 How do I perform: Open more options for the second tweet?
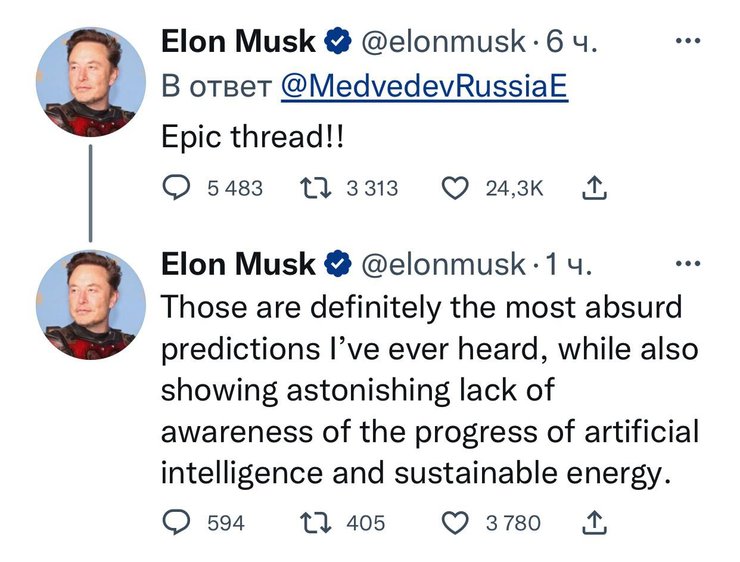pos(688,264)
